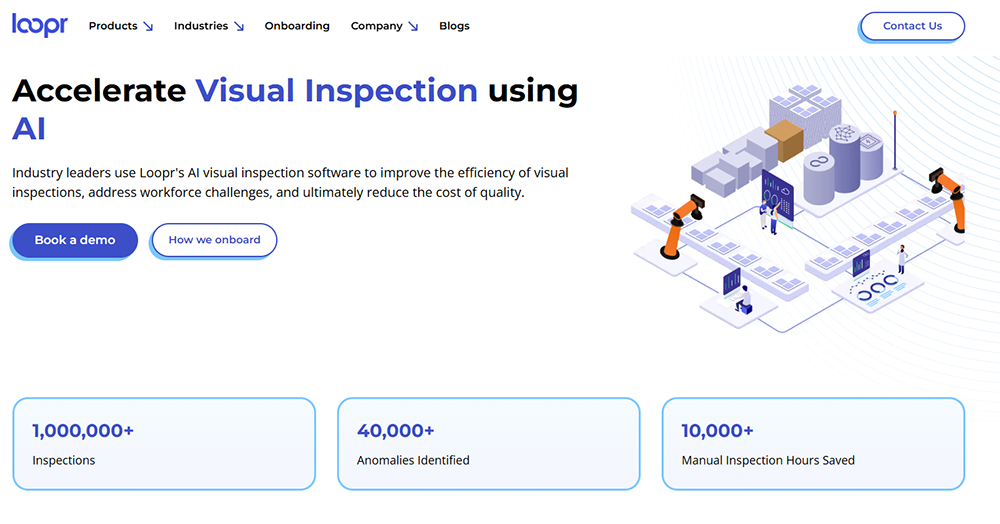Click the 'Visual Inspection' heading text
Viewport: 1000px width, 524px height.
point(336,91)
